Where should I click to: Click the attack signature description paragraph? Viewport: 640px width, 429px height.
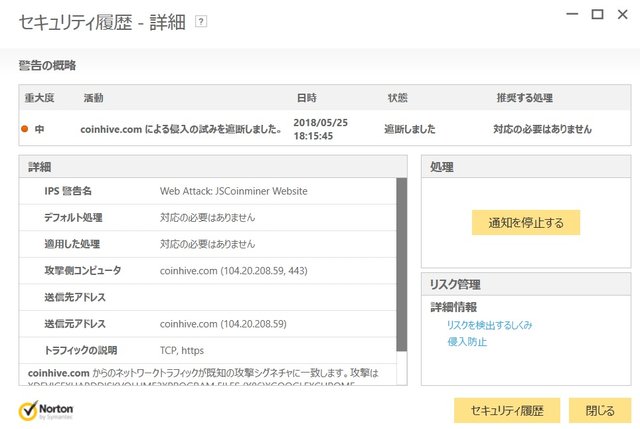(203, 377)
